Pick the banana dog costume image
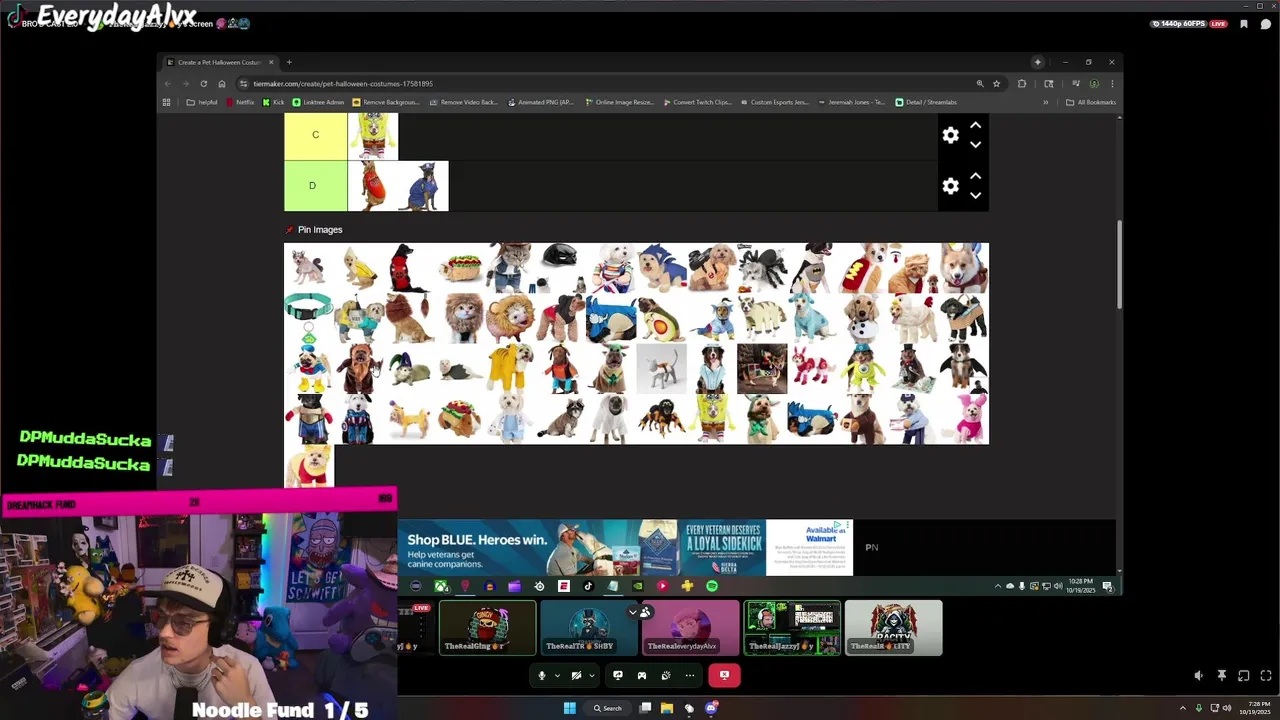This screenshot has height=720, width=1280. (359, 268)
